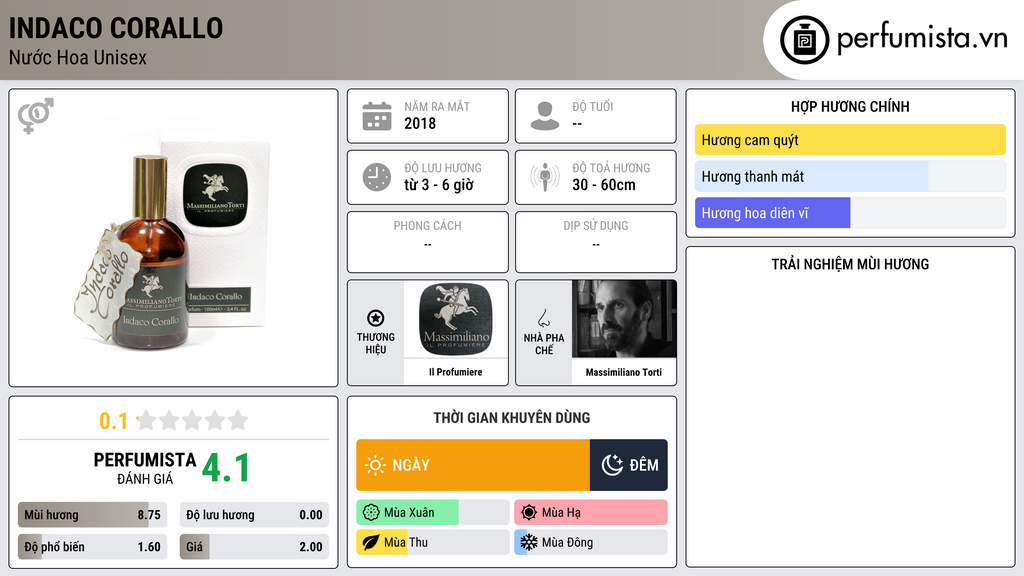The height and width of the screenshot is (576, 1024).
Task: Click the Mùi hương 8.75 score bar
Action: click(x=92, y=515)
